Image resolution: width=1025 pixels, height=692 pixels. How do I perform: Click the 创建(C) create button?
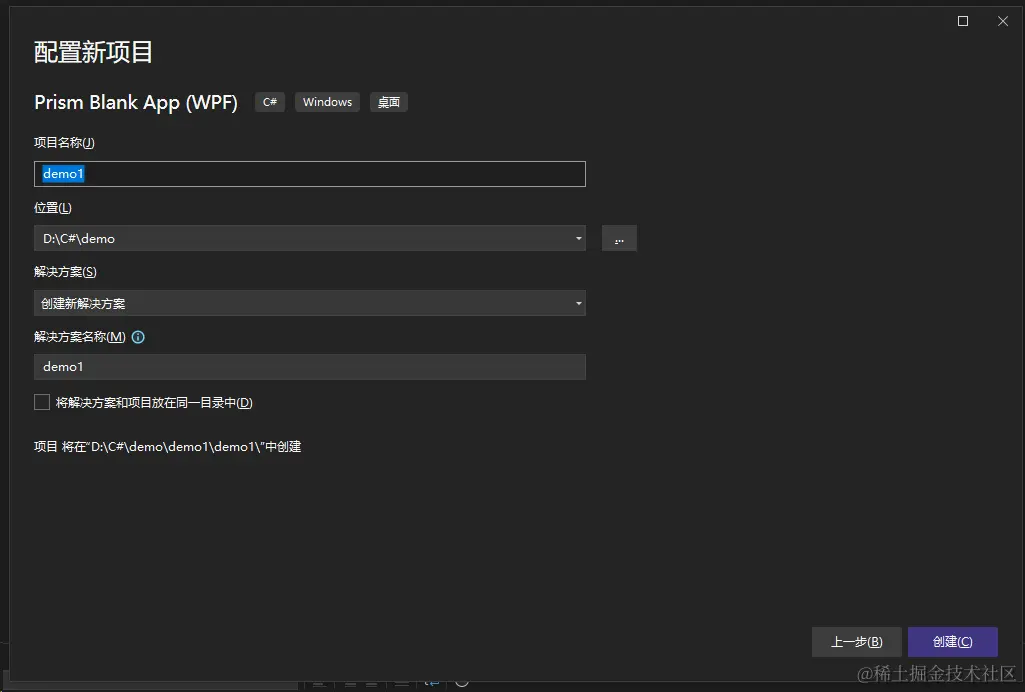coord(952,642)
